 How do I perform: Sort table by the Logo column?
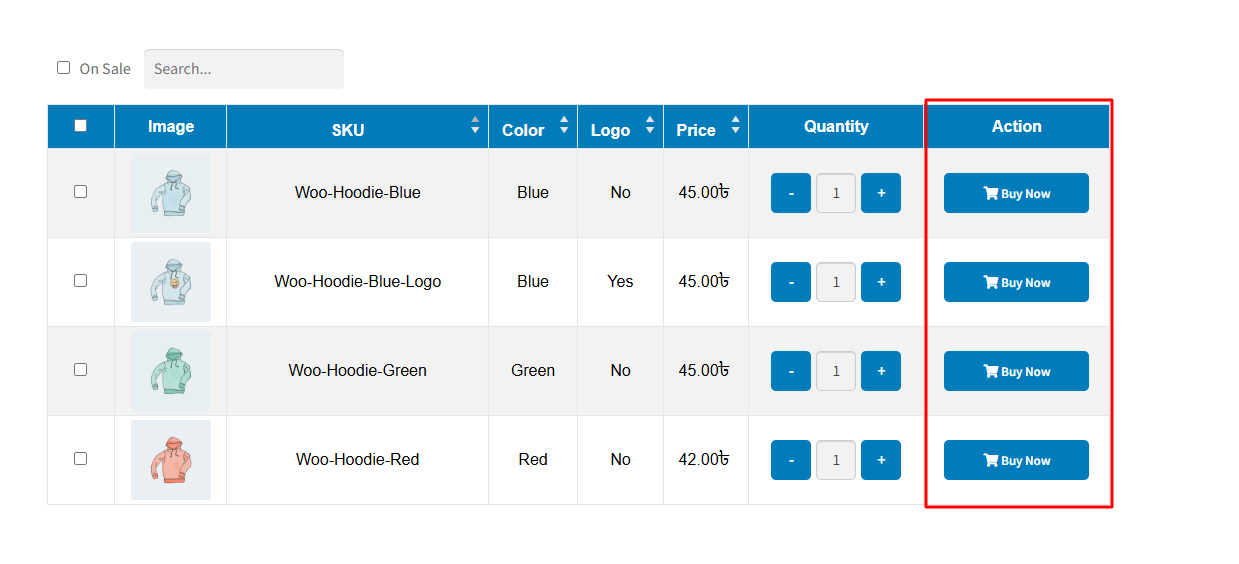coord(650,126)
